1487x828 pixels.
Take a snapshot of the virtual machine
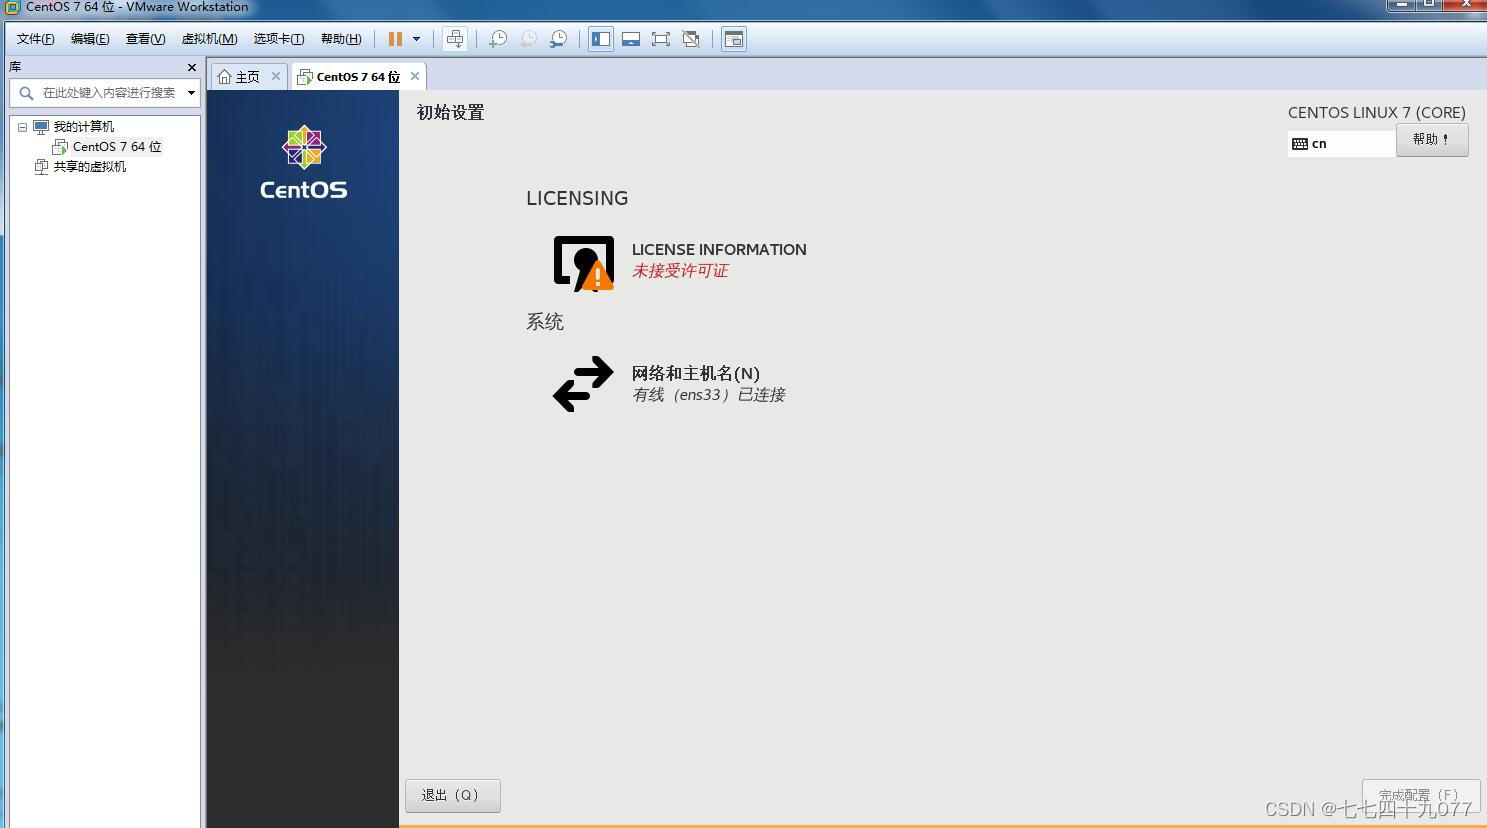[498, 38]
